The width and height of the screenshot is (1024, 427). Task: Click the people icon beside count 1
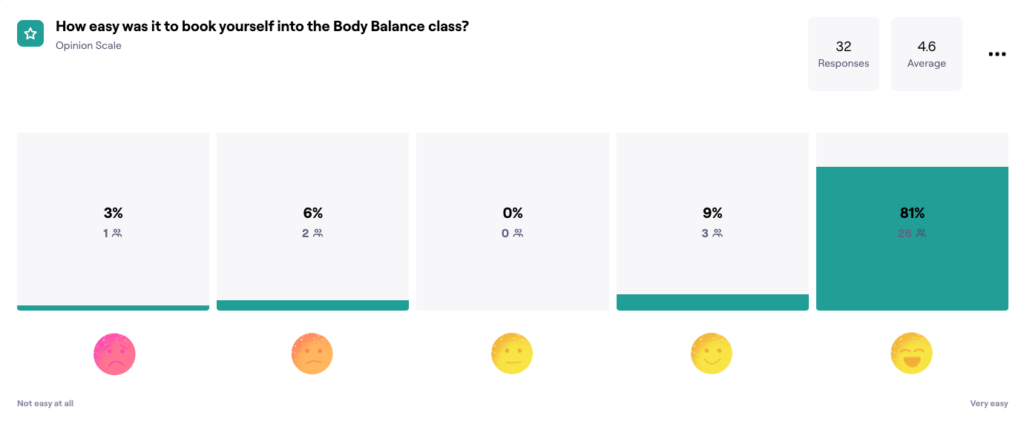(x=117, y=233)
